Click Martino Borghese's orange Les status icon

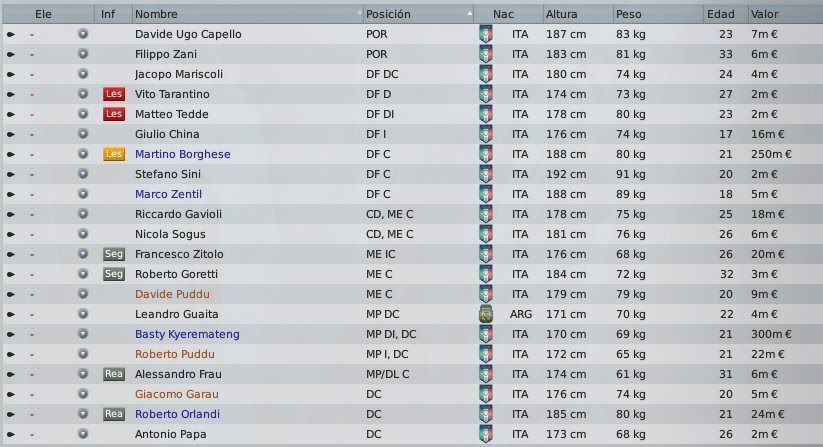pos(114,154)
